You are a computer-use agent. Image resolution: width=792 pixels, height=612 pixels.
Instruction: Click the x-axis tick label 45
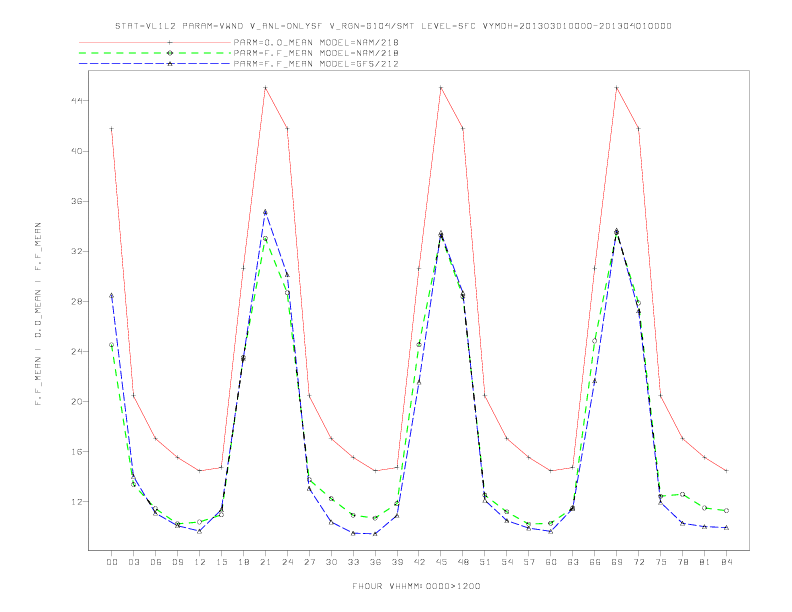coord(441,562)
